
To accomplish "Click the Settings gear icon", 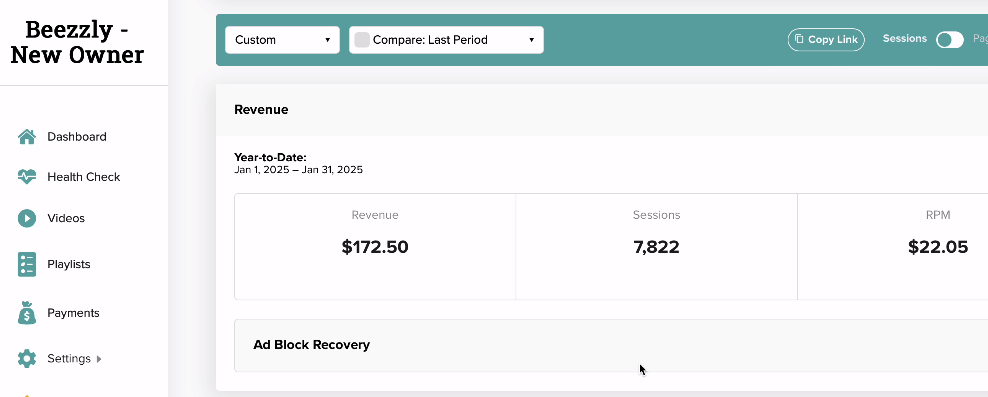I will [26, 359].
